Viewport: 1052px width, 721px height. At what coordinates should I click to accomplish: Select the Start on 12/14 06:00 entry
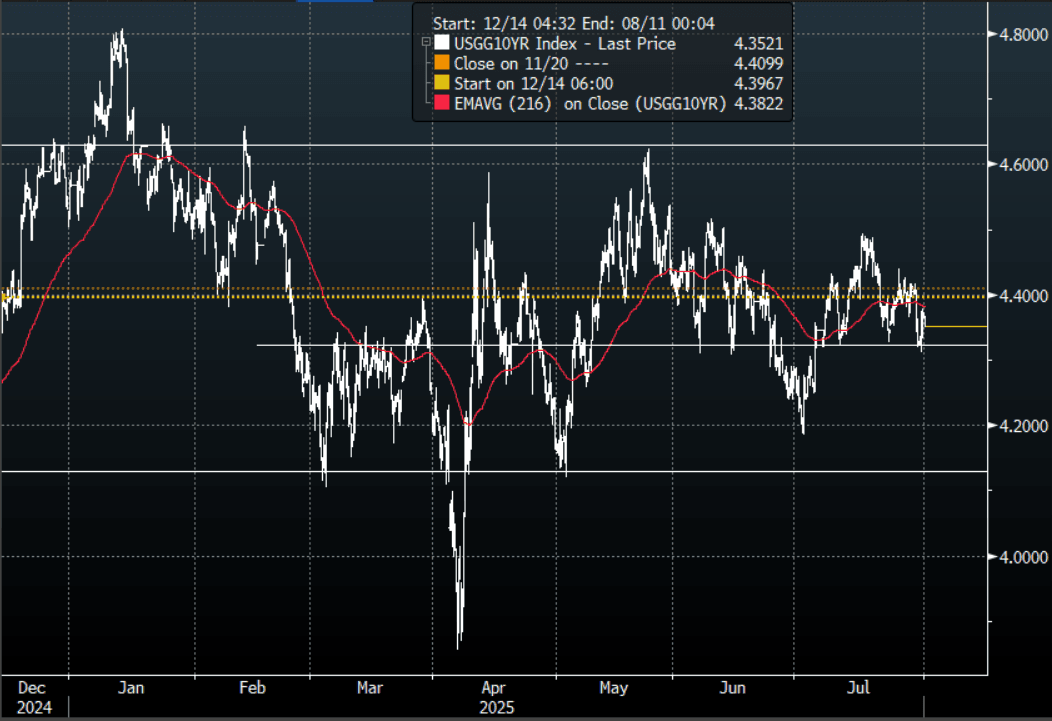533,83
